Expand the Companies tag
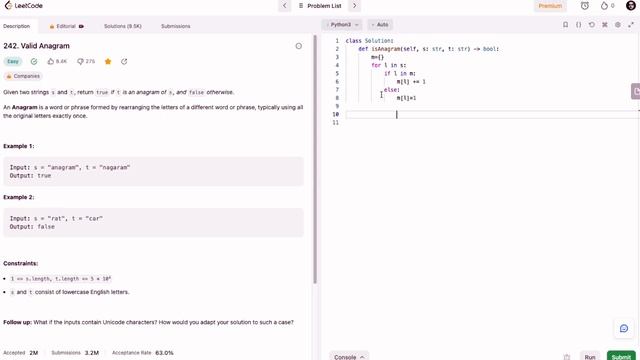Image resolution: width=640 pixels, height=360 pixels. click(x=23, y=76)
